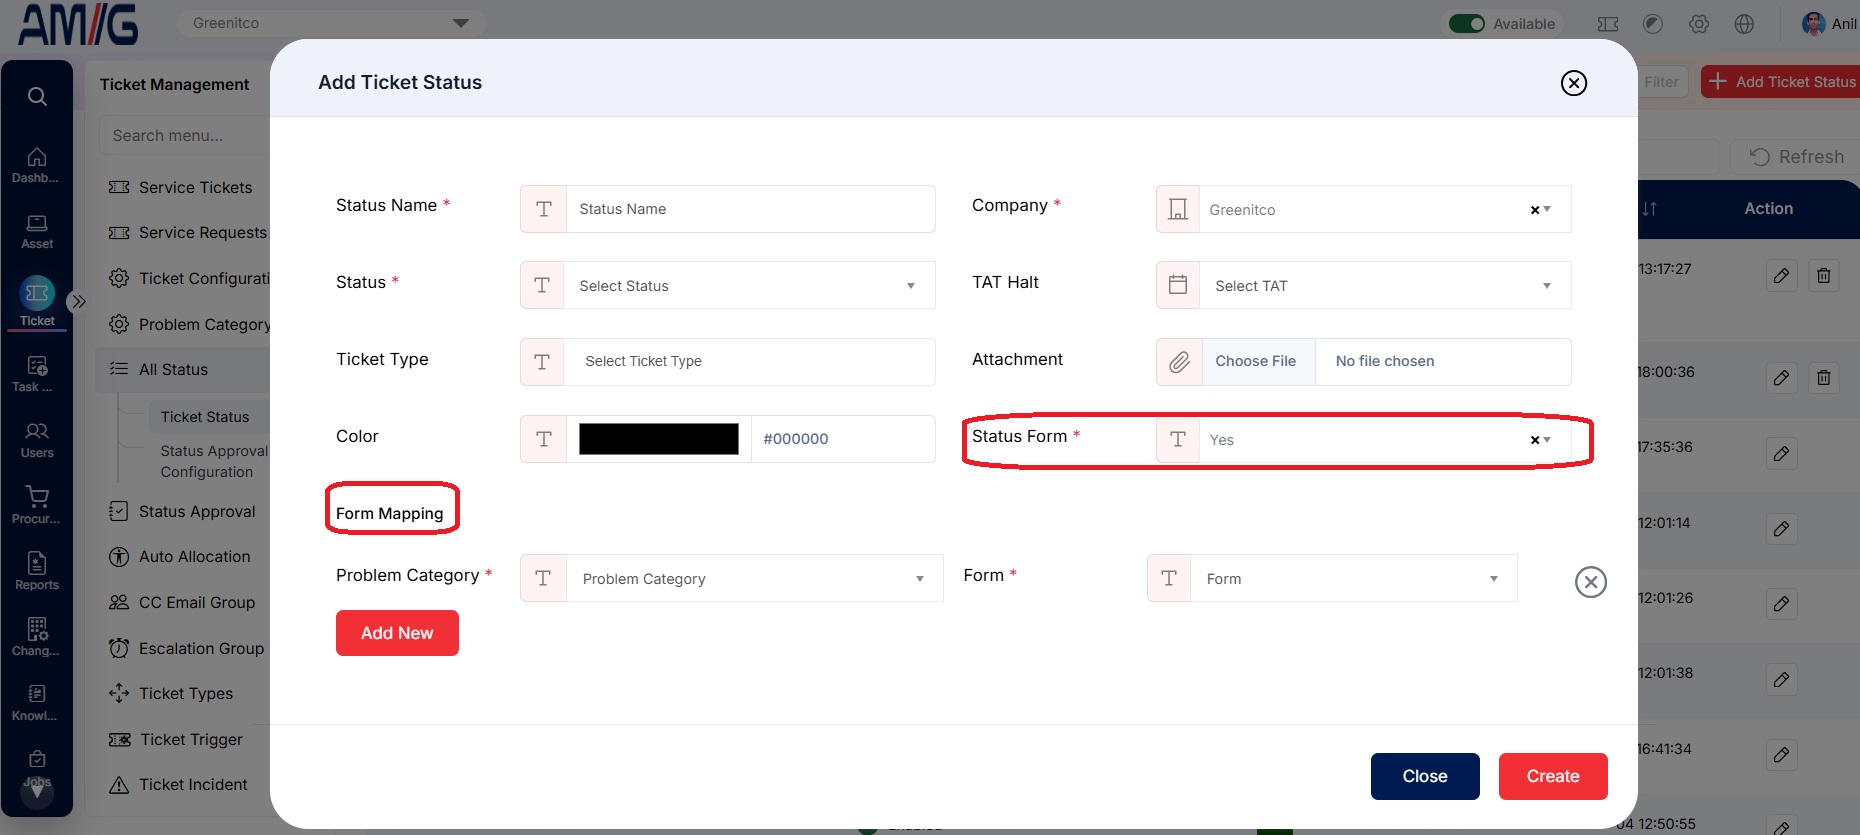Click the Close button in dialog footer
Viewport: 1860px width, 835px height.
coord(1425,776)
